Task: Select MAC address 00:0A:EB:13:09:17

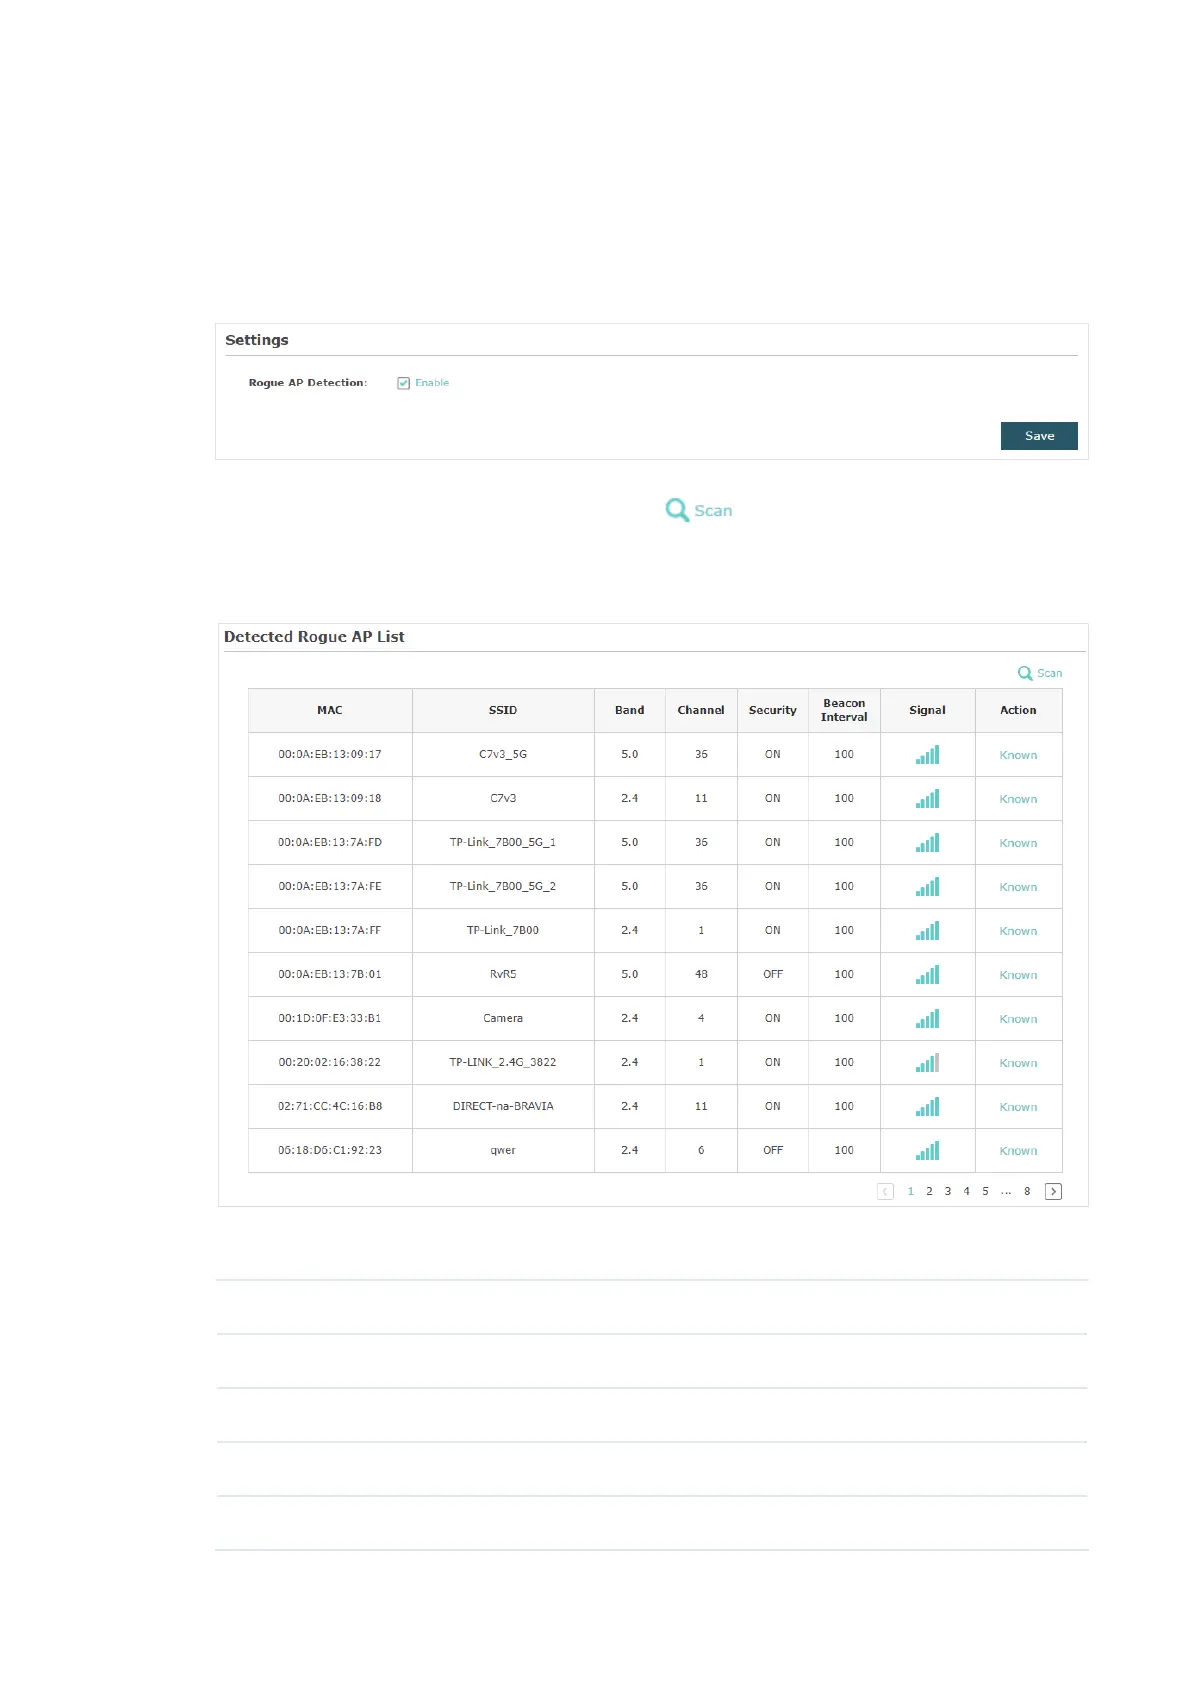Action: pos(330,754)
